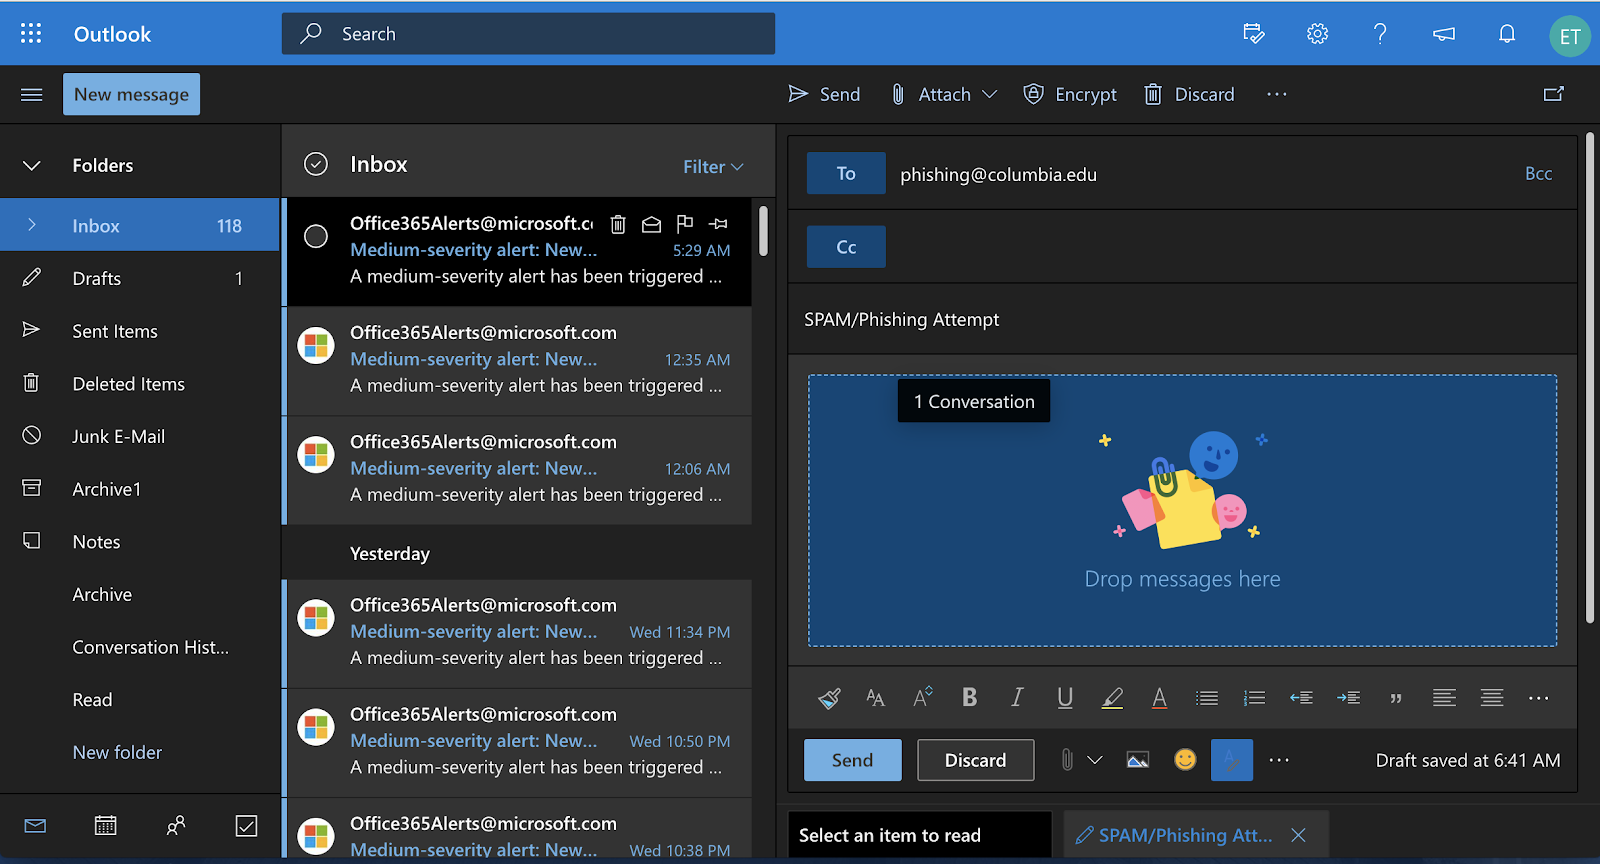Open the Settings gear icon
1600x864 pixels.
pyautogui.click(x=1318, y=34)
